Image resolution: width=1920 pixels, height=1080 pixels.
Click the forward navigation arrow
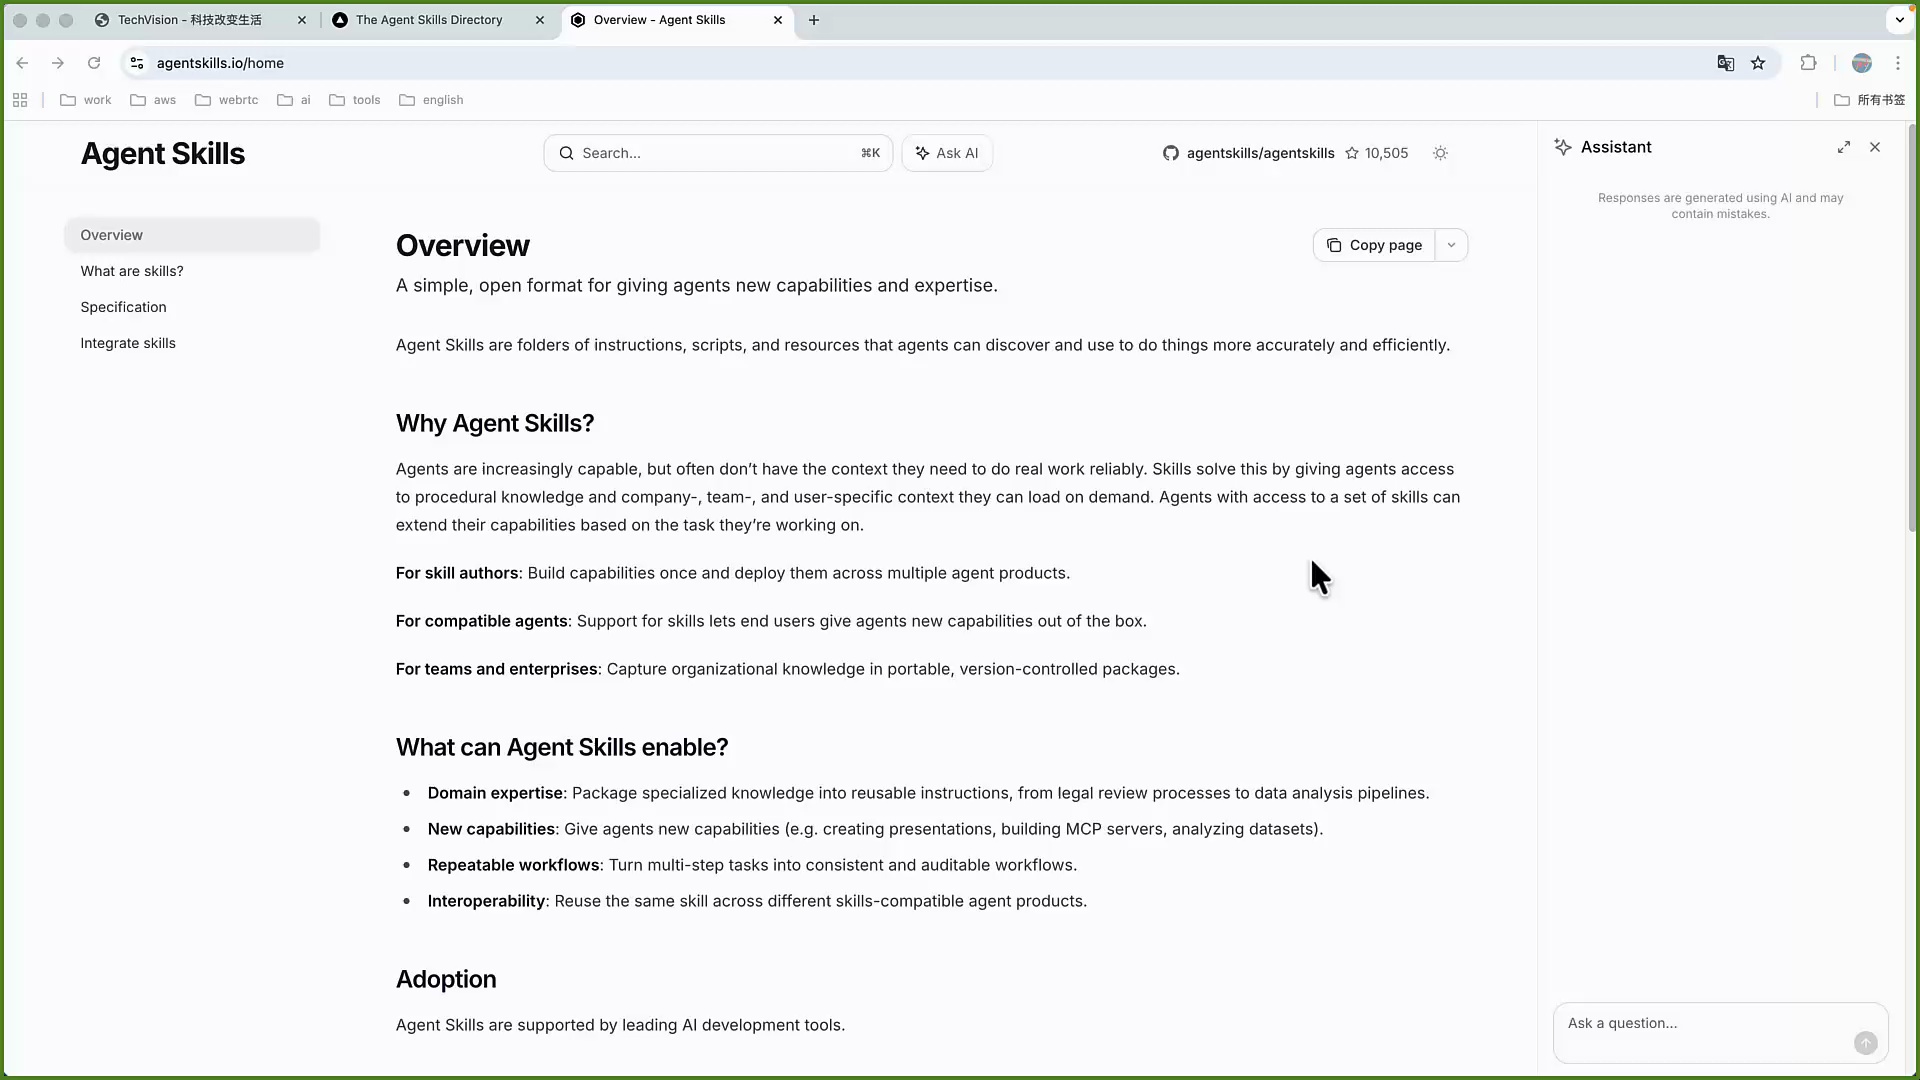58,63
